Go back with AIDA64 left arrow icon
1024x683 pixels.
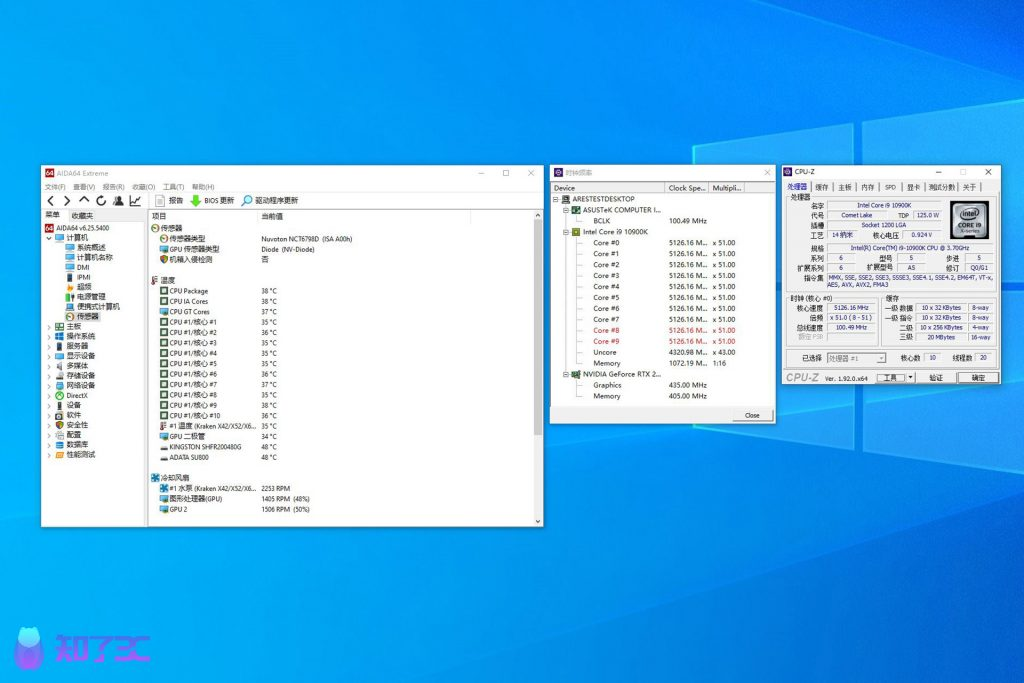[x=51, y=201]
